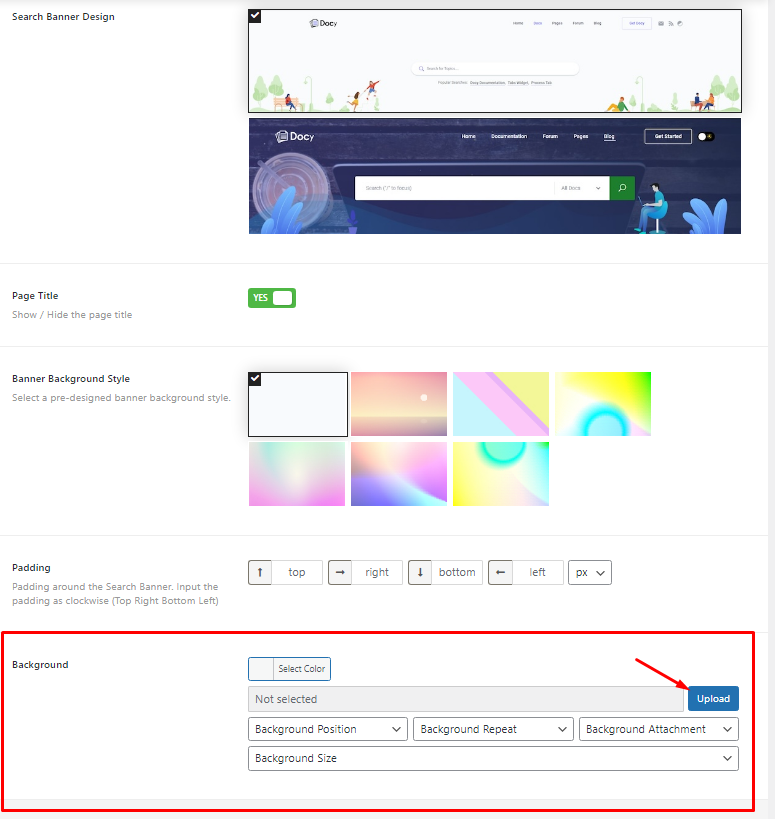Choose the pink sunset banner background style
The height and width of the screenshot is (819, 775).
[x=399, y=404]
